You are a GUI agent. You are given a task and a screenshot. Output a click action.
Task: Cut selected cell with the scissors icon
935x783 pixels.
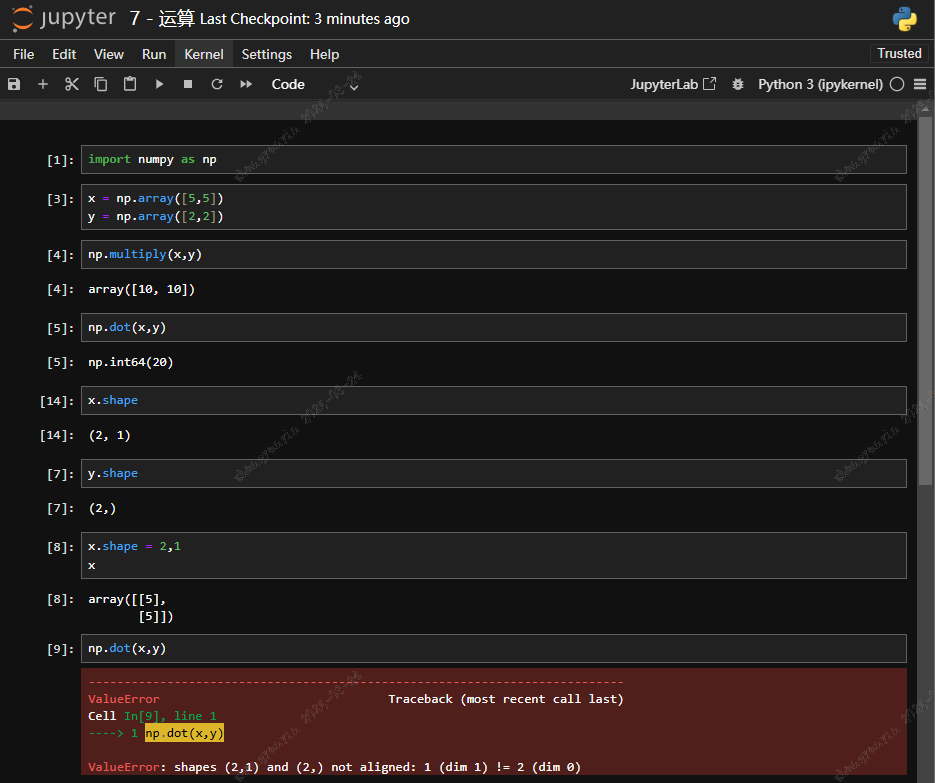(72, 84)
